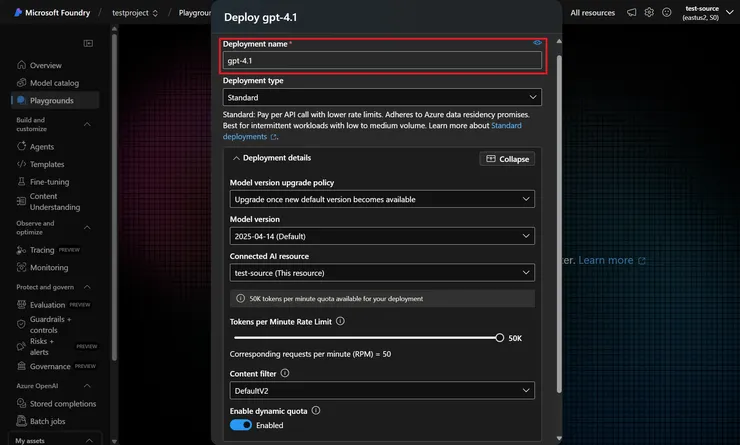Click the Playgrounds chat icon
Viewport: 740px width, 445px height.
tap(21, 100)
